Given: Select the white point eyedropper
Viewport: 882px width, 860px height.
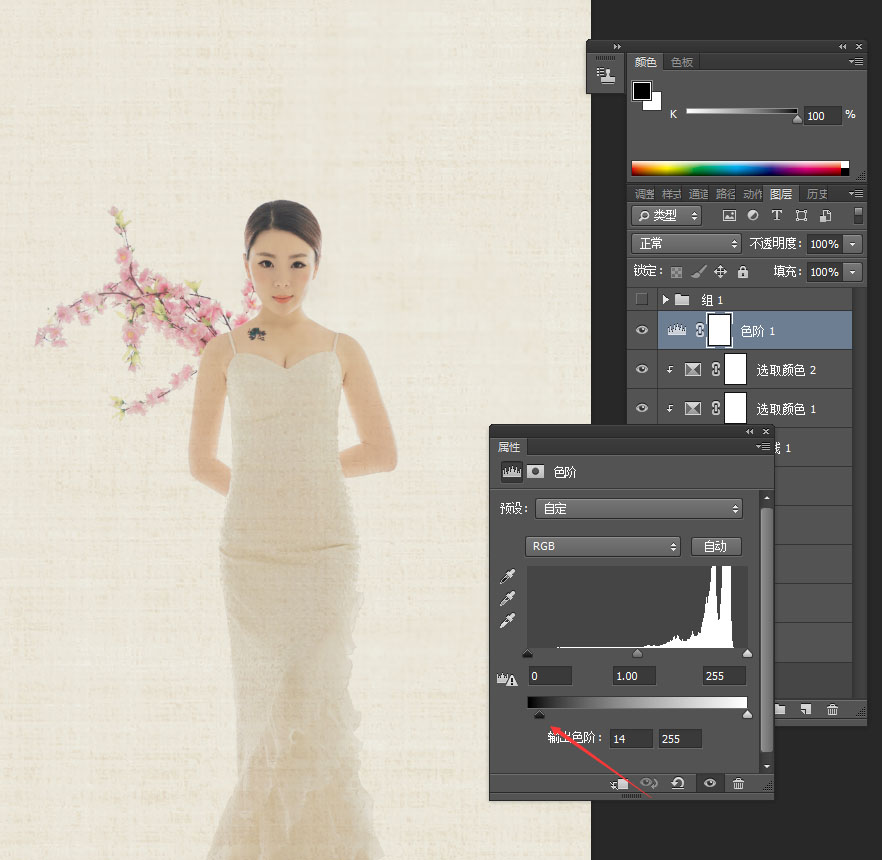Looking at the screenshot, I should click(507, 621).
